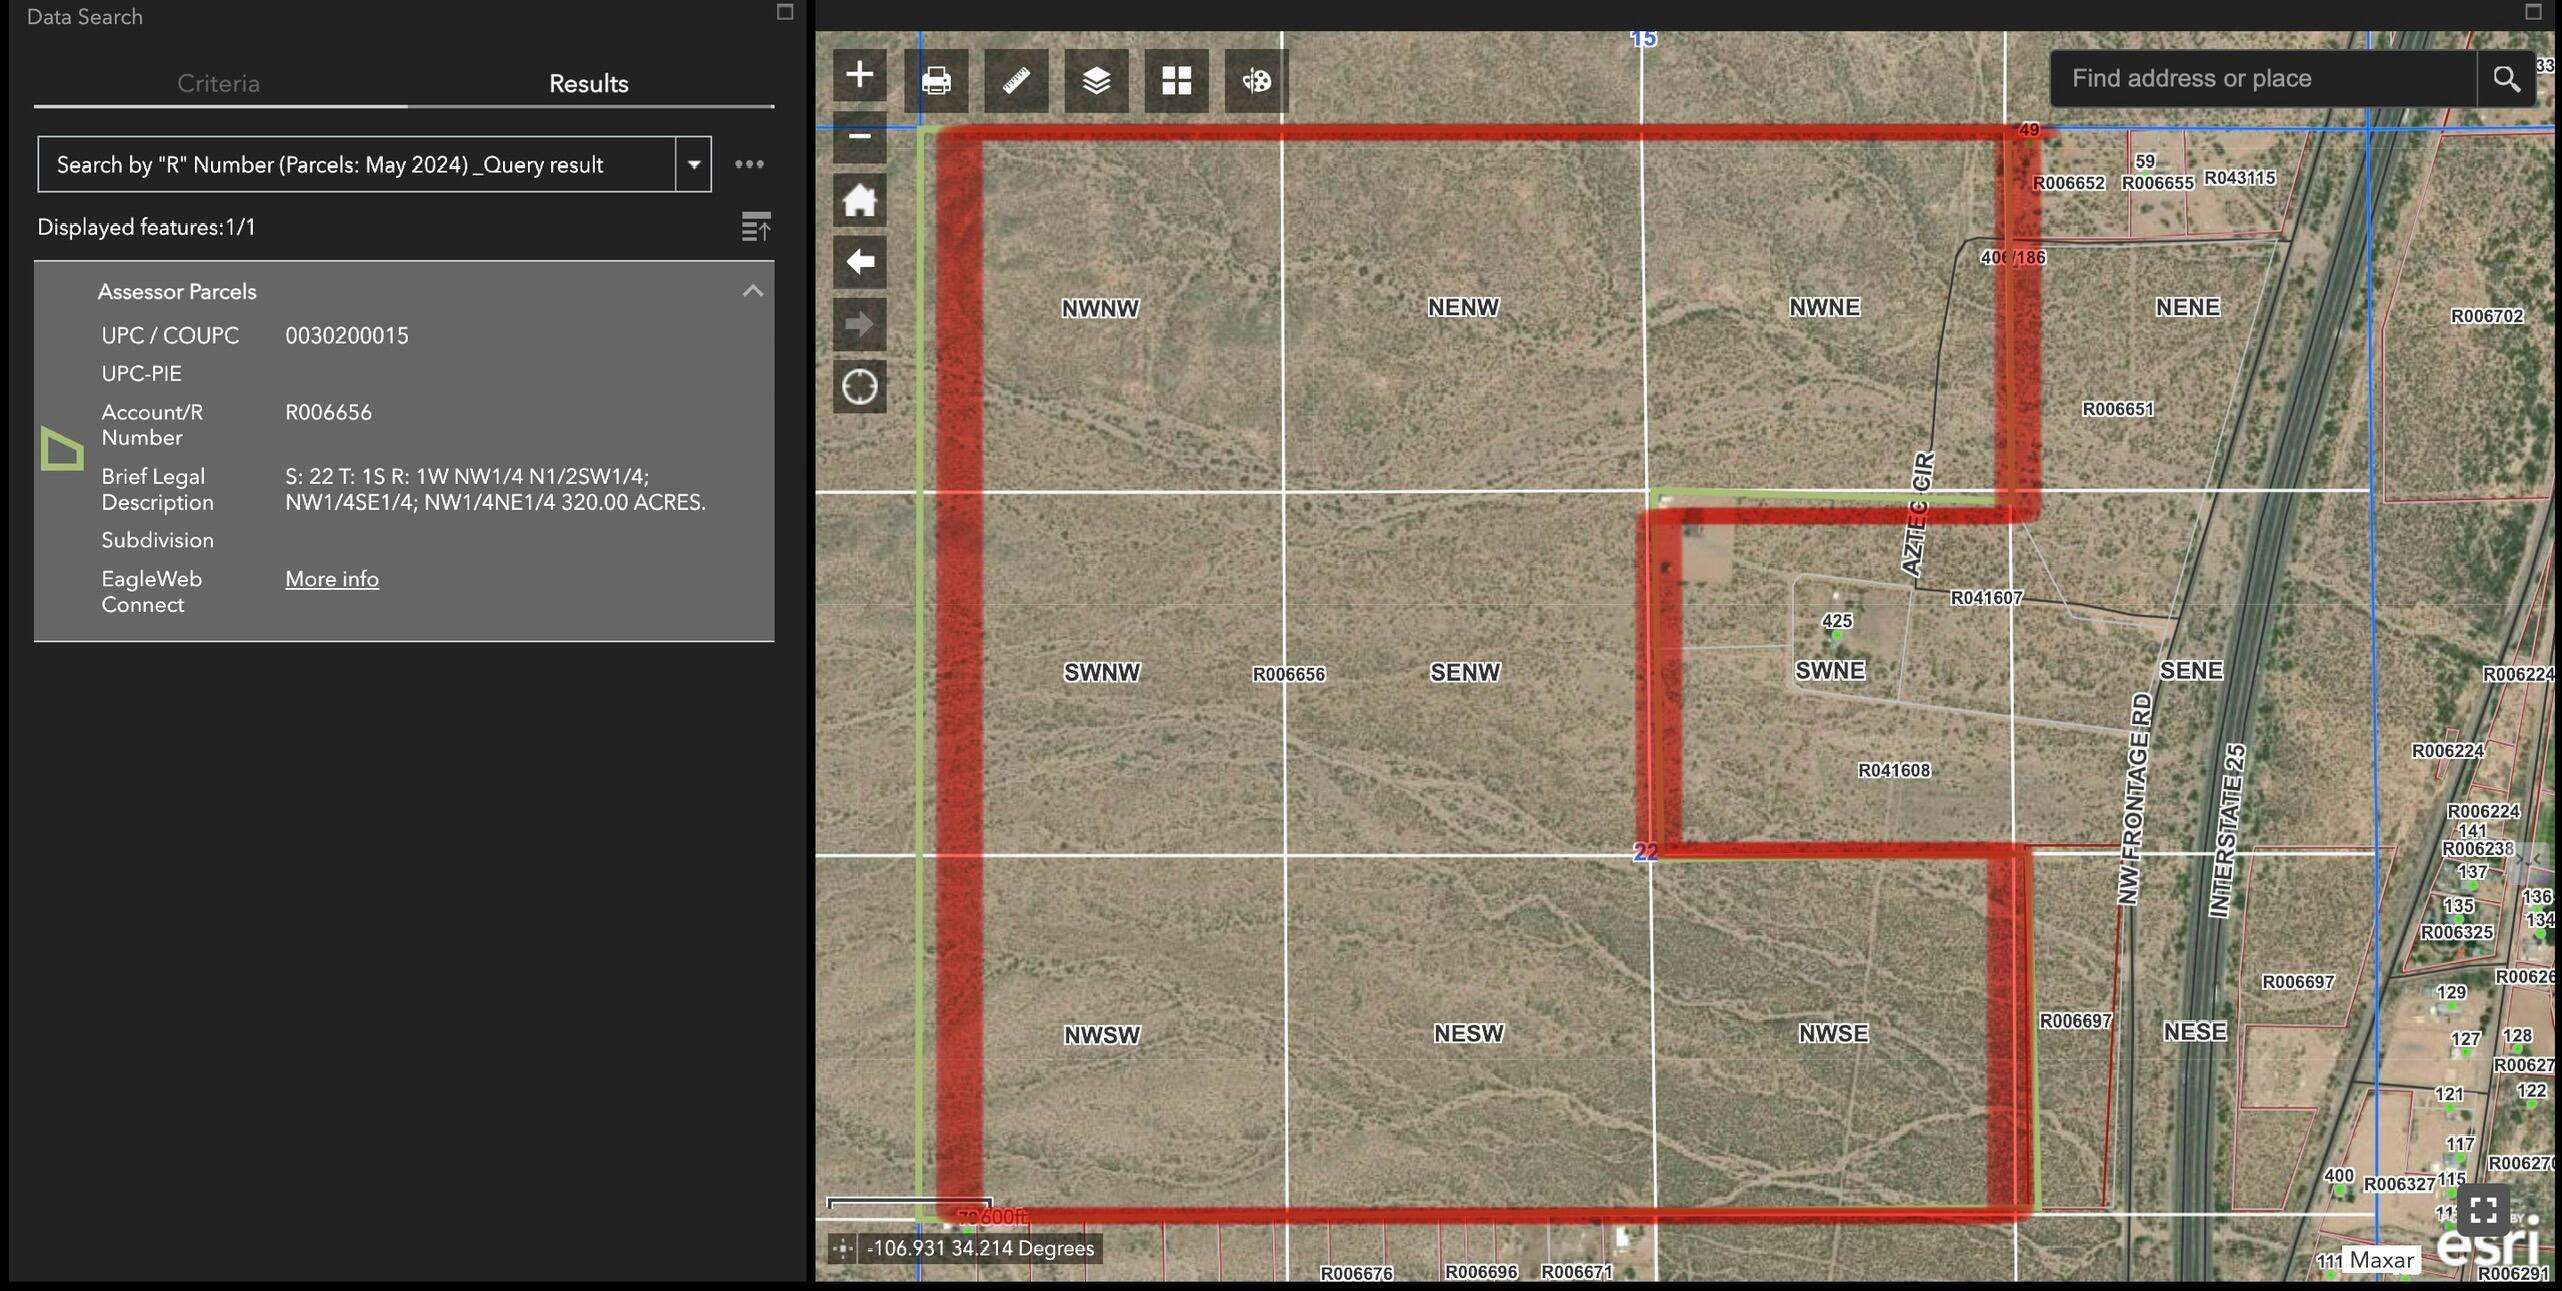2562x1291 pixels.
Task: Zoom in on the map
Action: click(859, 74)
